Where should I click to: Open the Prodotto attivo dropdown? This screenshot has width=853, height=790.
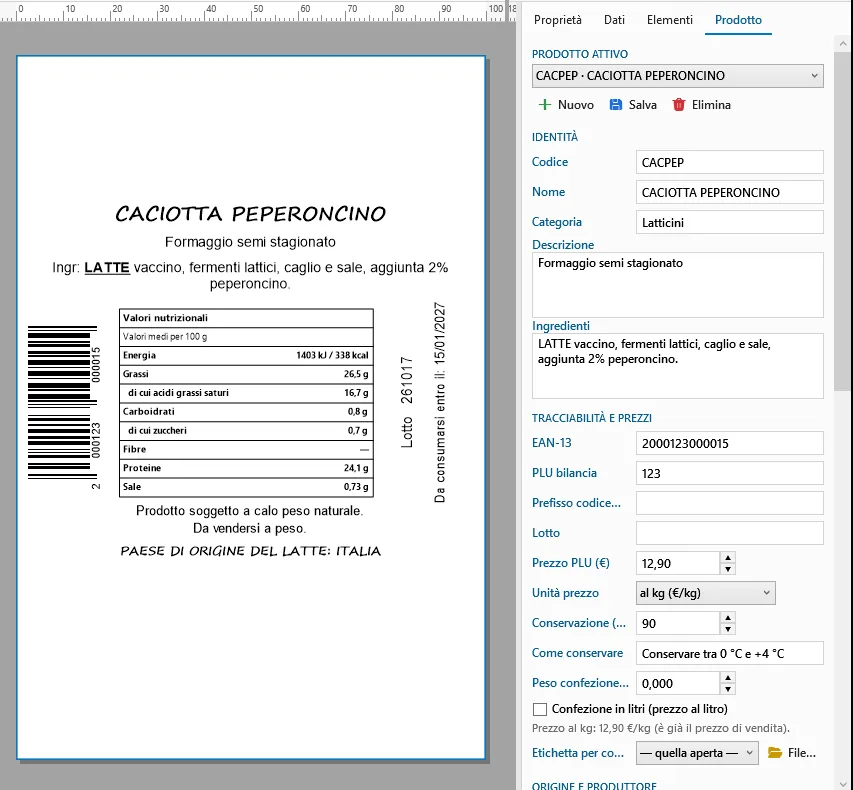pos(677,76)
